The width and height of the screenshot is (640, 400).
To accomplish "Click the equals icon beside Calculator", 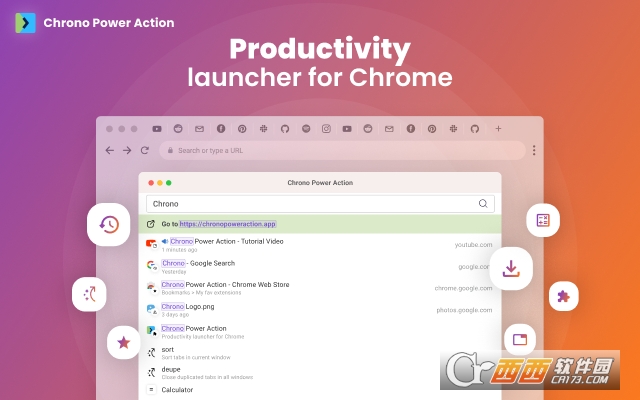I will coord(151,390).
